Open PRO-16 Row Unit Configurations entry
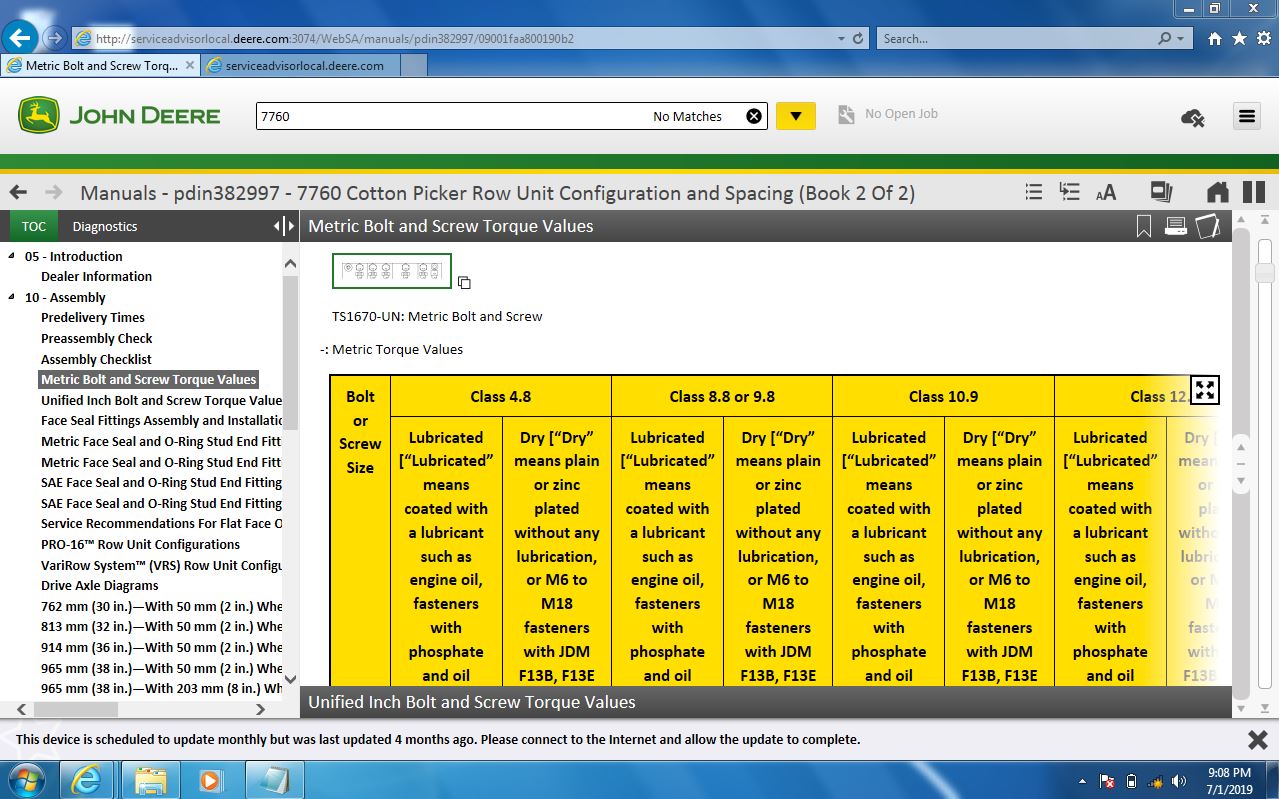Screen dimensions: 1279x799 (x=140, y=545)
